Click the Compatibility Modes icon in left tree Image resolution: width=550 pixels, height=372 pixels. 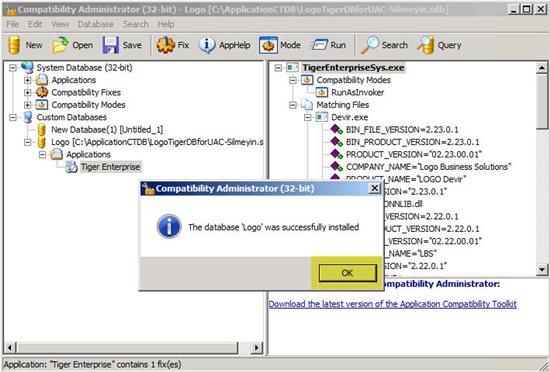coord(42,105)
